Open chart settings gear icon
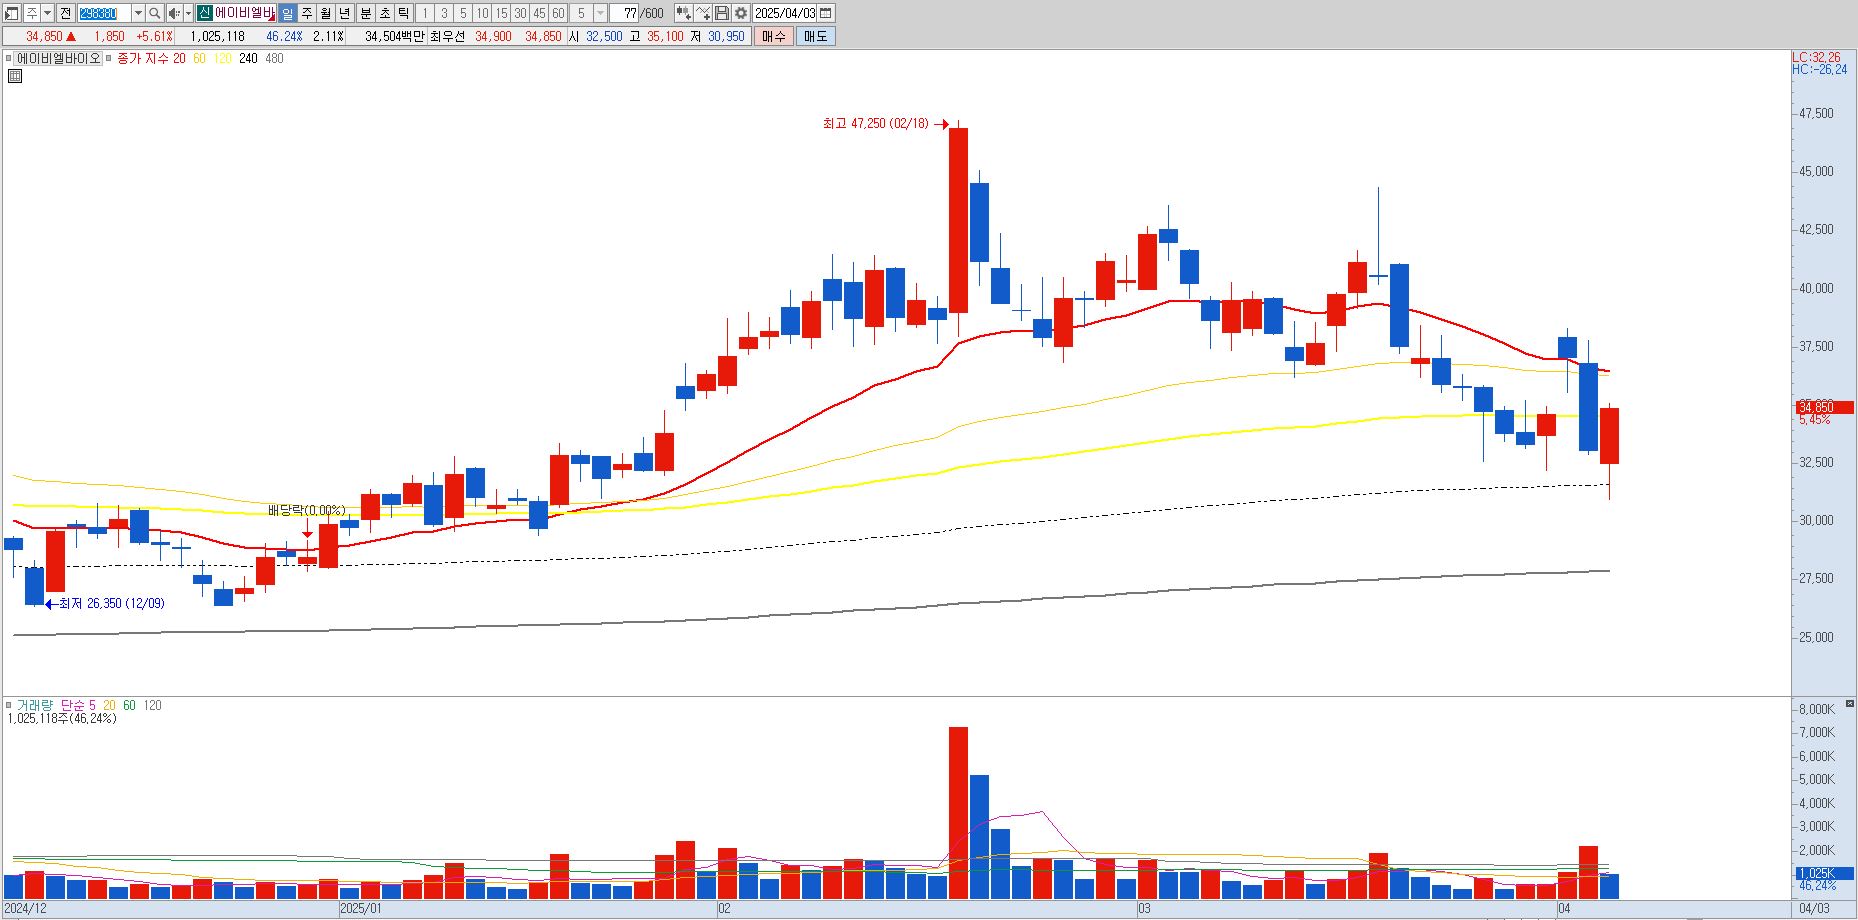 point(741,13)
